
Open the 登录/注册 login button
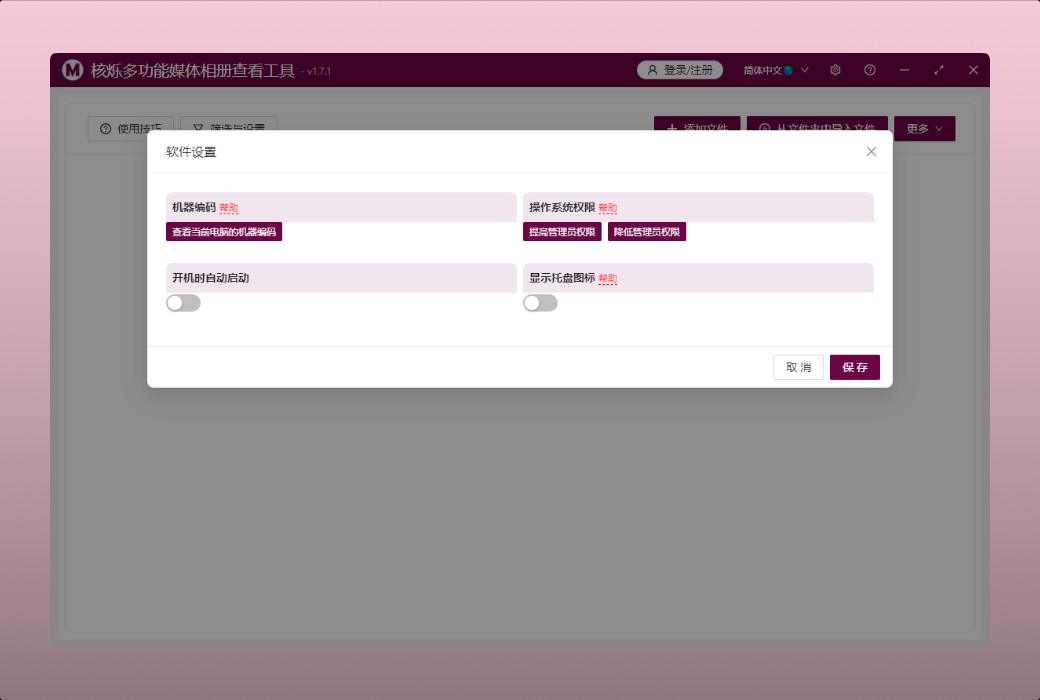click(680, 70)
